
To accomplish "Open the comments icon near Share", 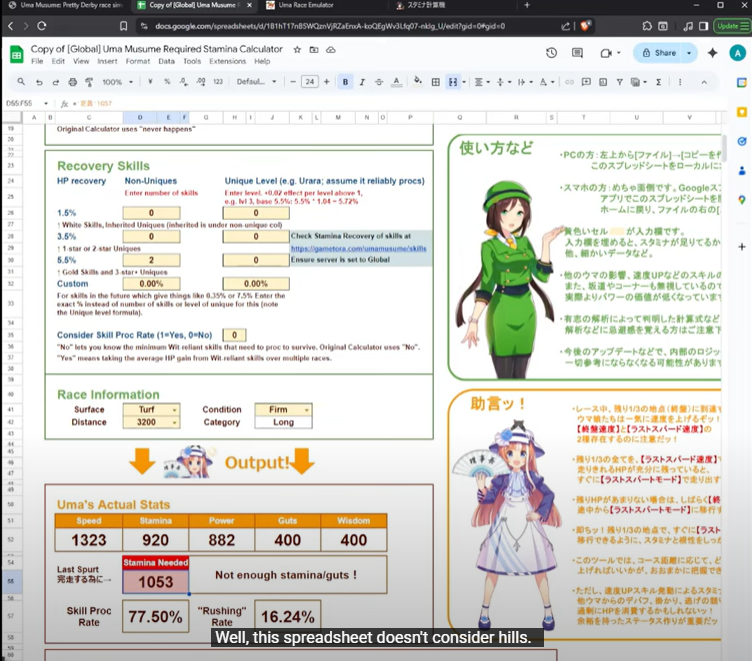I will click(x=578, y=53).
